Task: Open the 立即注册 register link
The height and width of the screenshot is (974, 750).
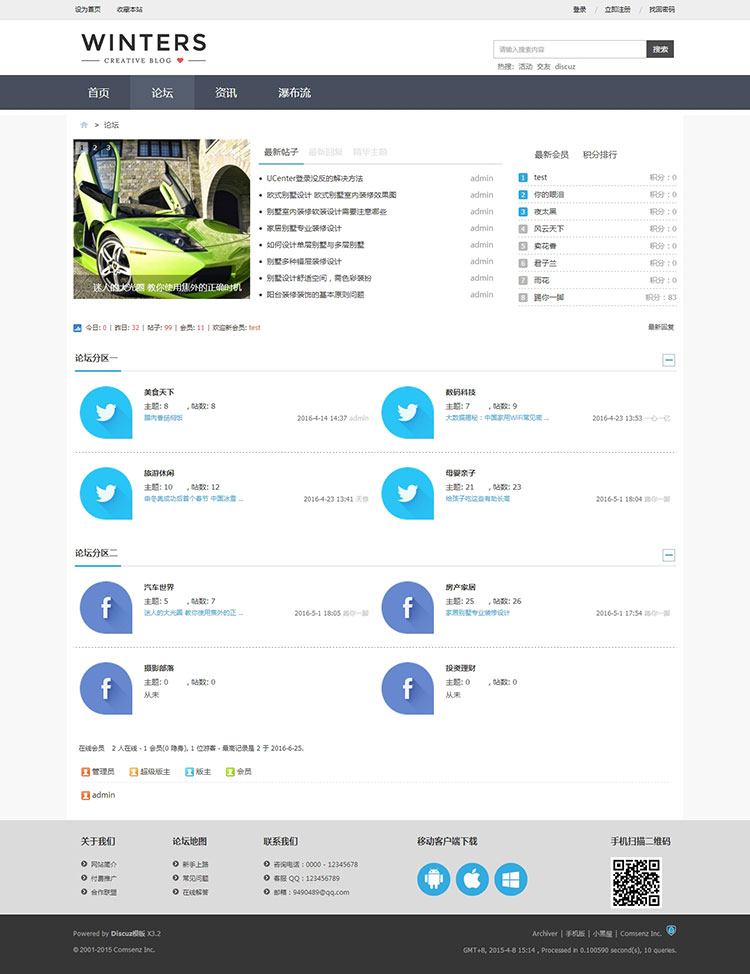Action: [617, 9]
